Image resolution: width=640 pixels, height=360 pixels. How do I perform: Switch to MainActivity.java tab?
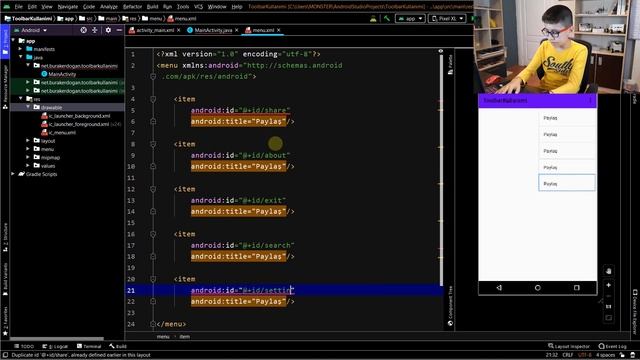pos(213,30)
